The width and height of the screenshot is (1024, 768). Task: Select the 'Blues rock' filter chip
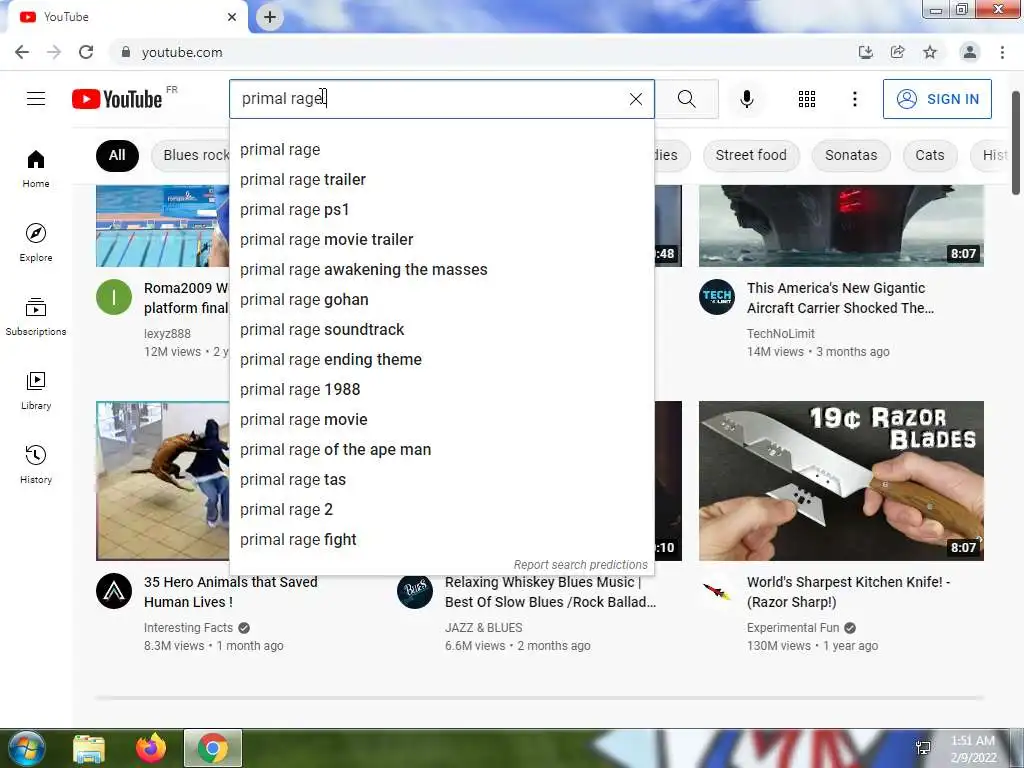[x=191, y=155]
